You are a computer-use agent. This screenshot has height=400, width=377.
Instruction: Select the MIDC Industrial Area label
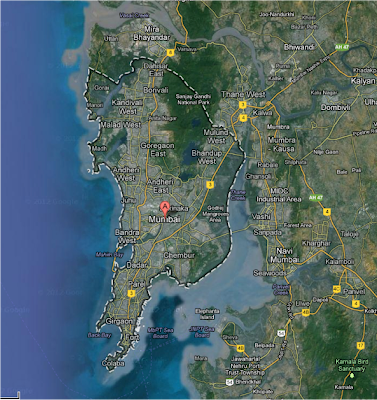(279, 195)
